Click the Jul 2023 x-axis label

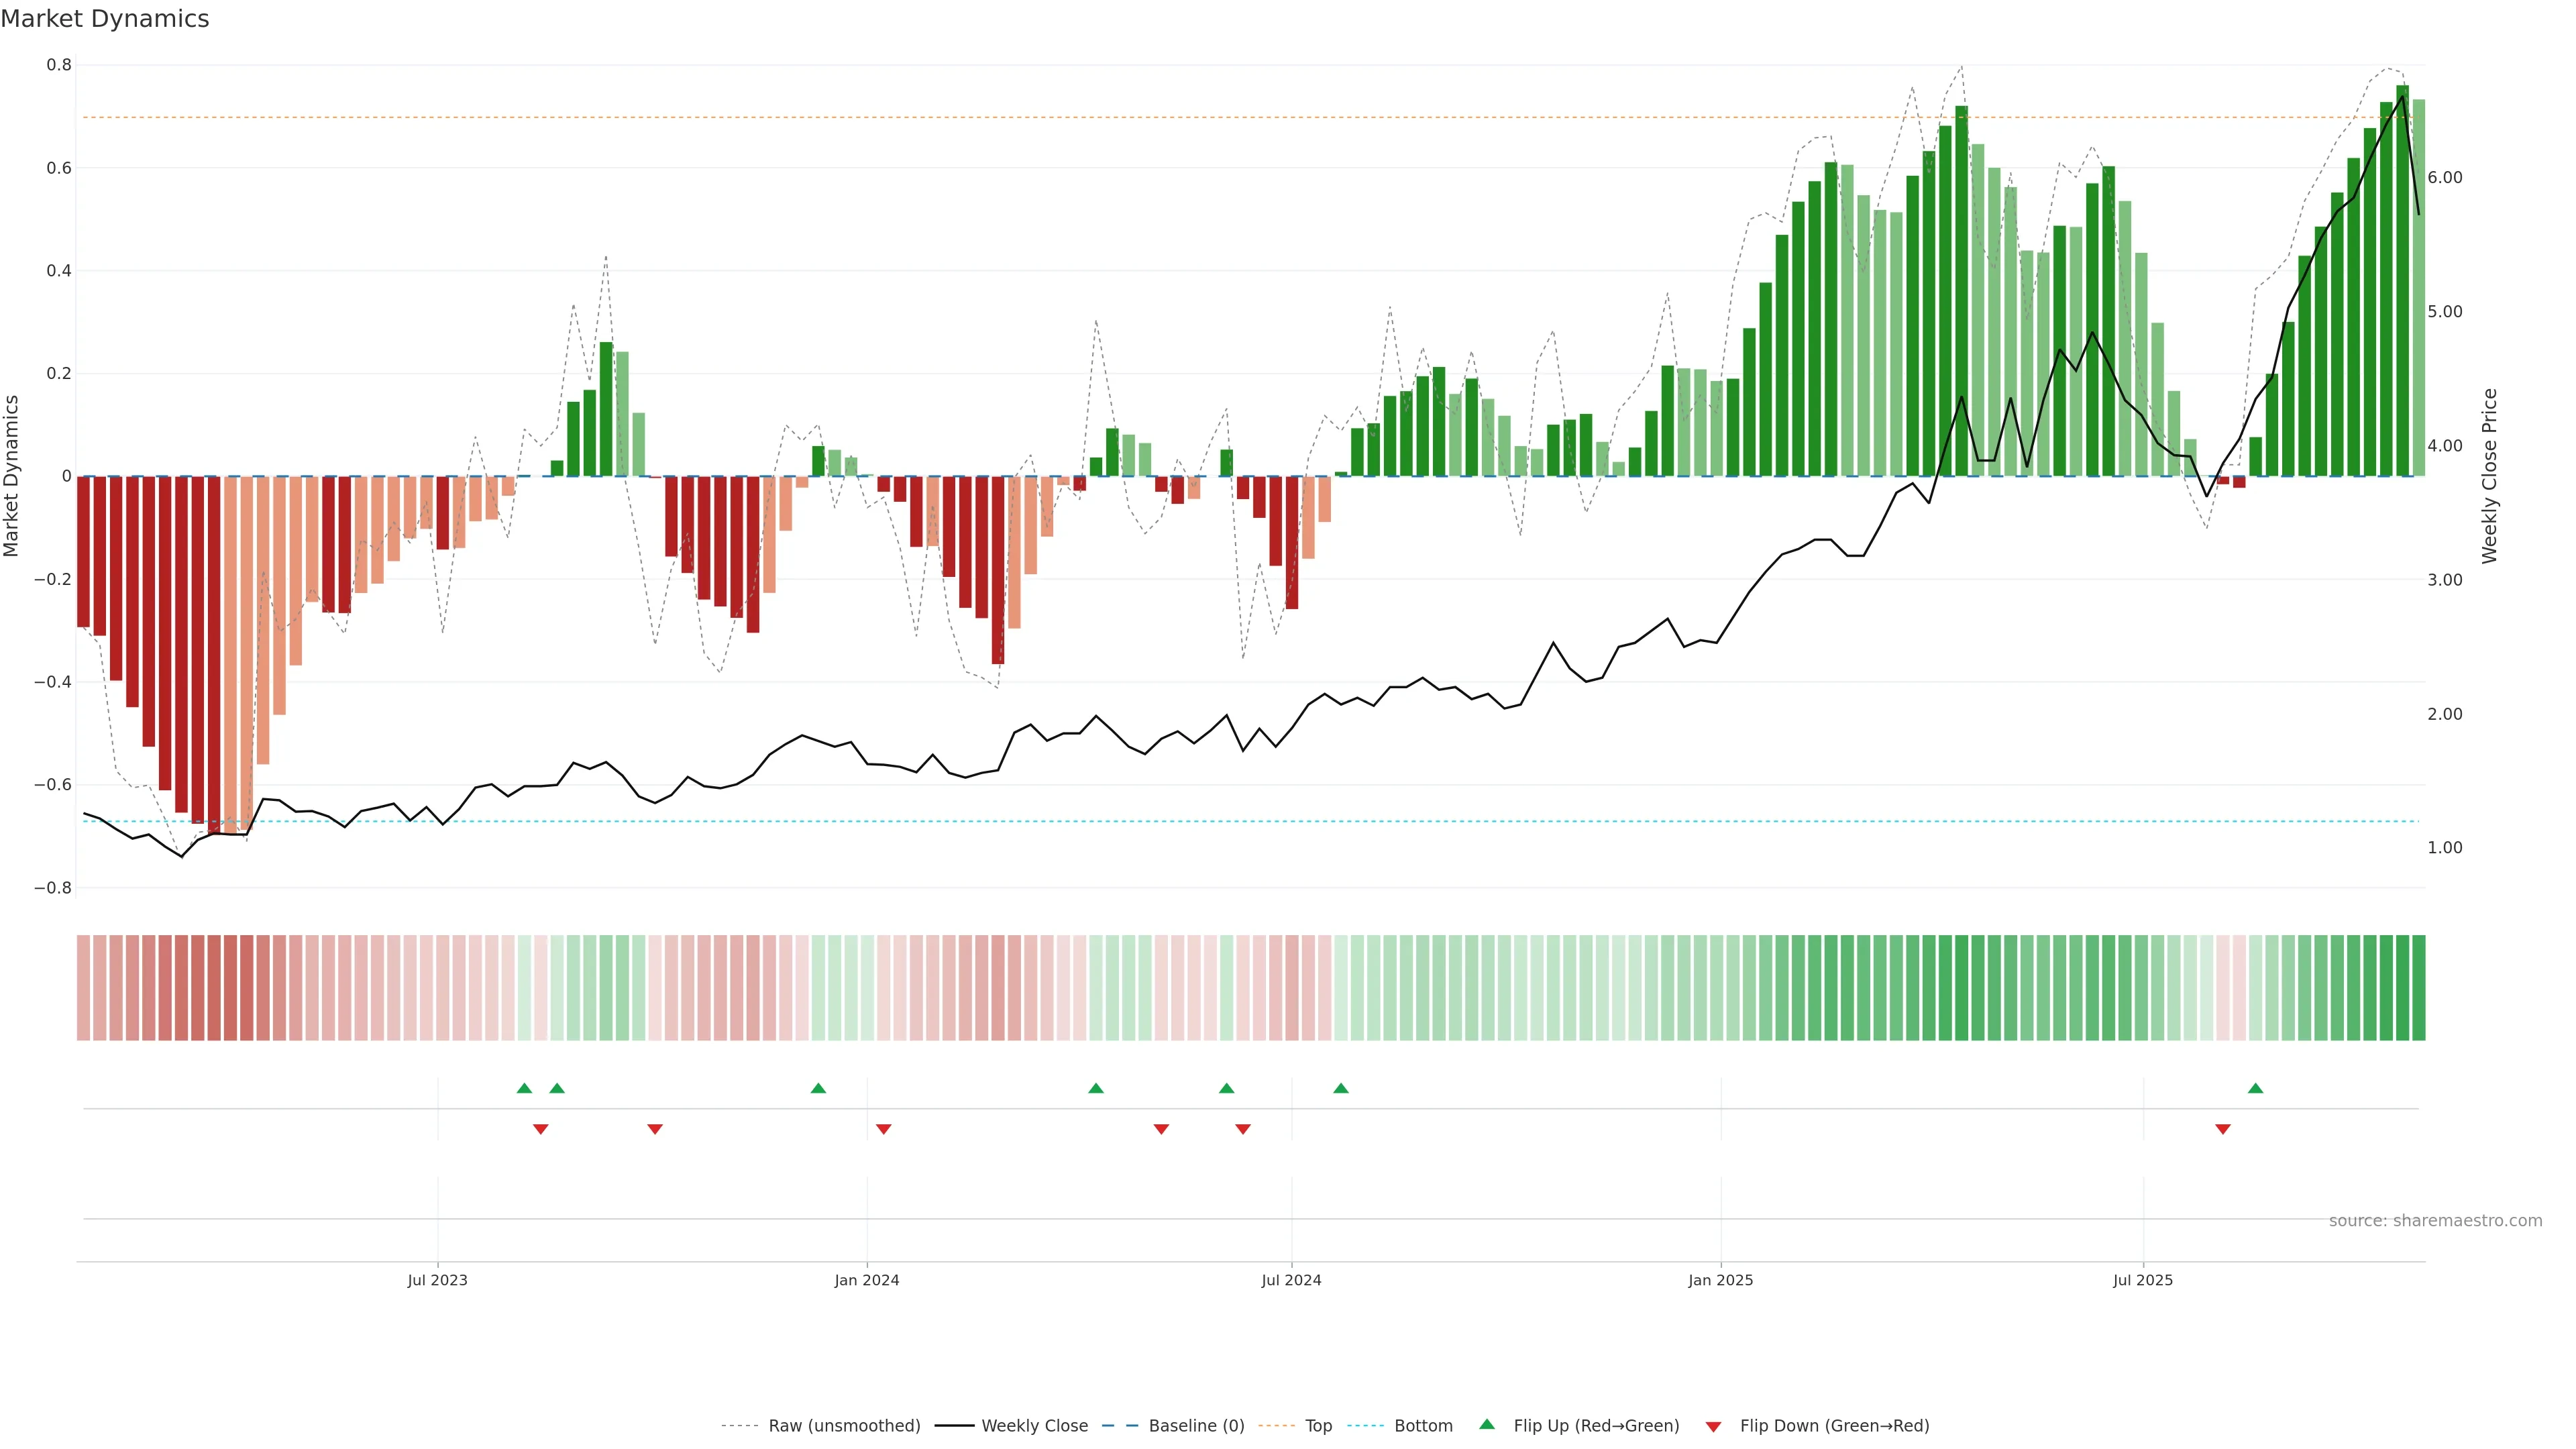[437, 1280]
